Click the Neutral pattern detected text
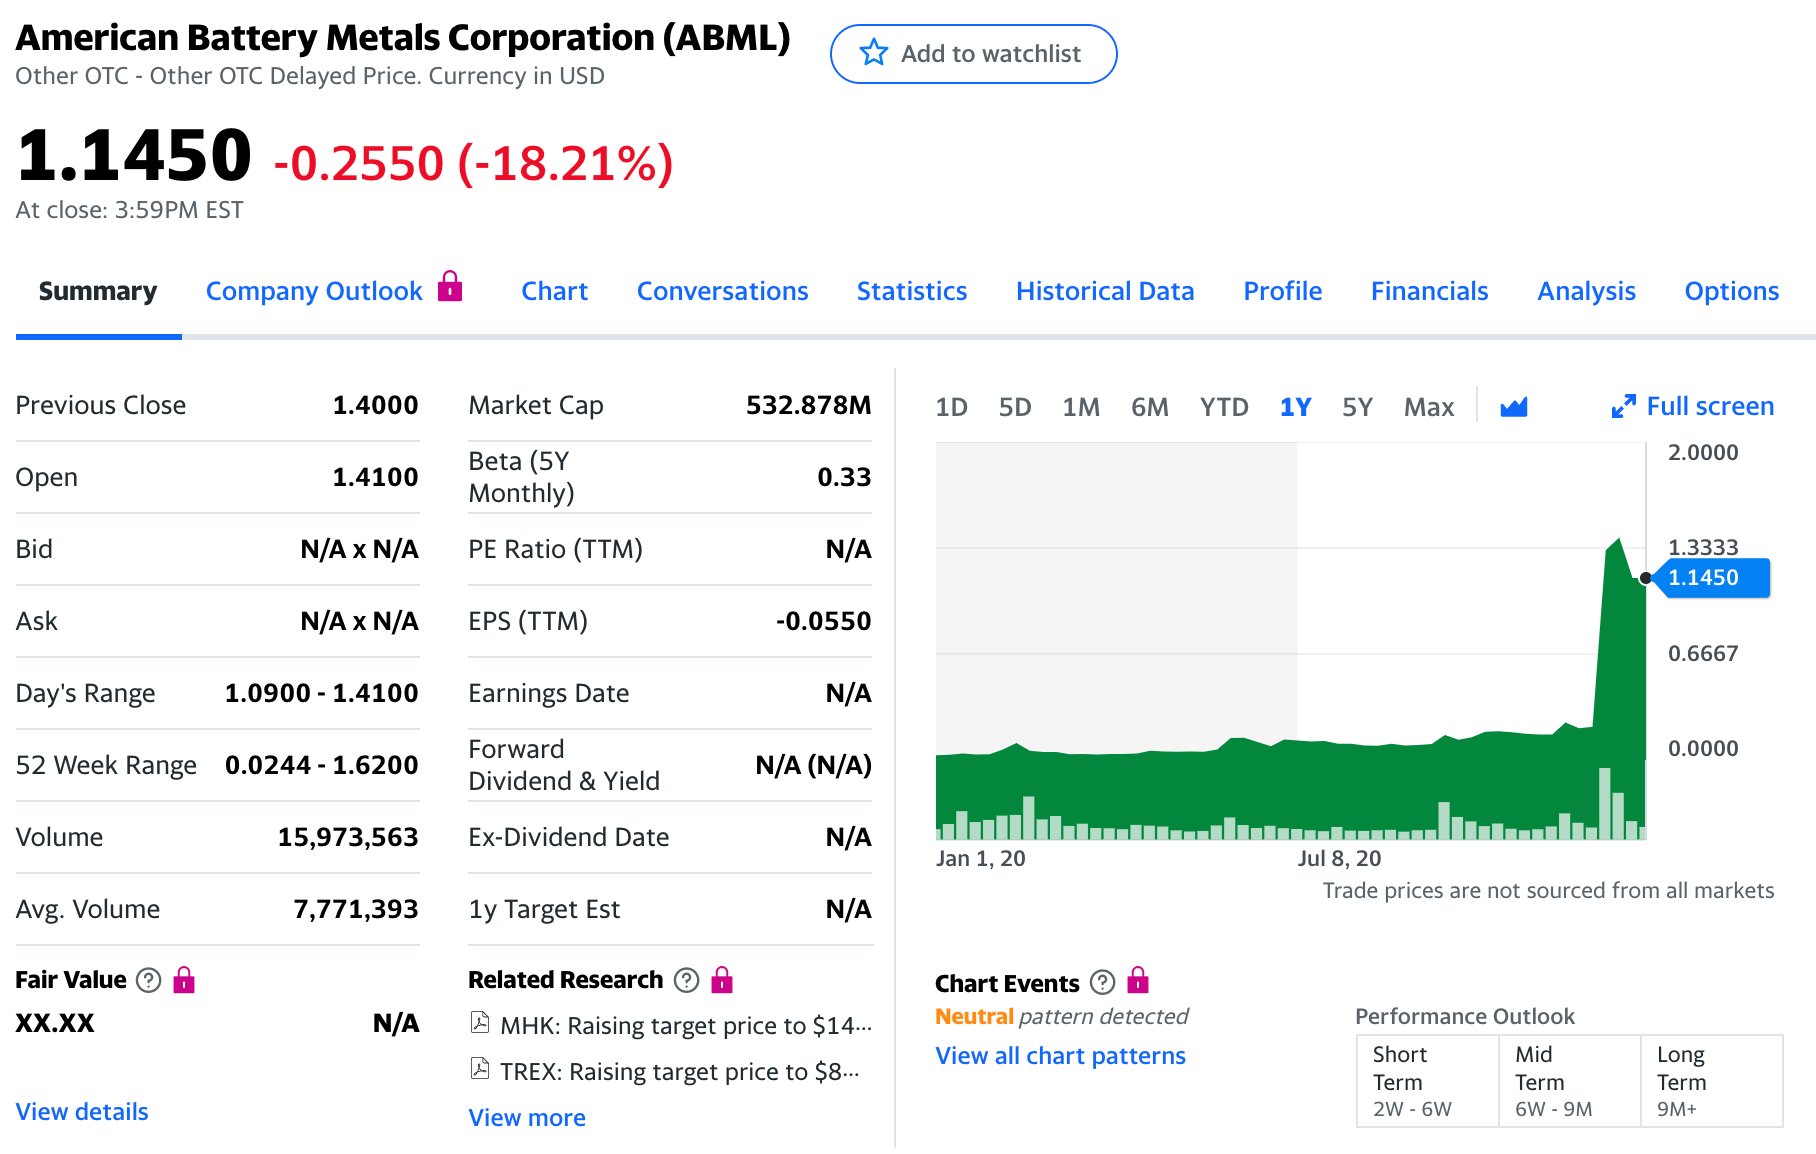This screenshot has height=1154, width=1816. click(x=1061, y=1016)
